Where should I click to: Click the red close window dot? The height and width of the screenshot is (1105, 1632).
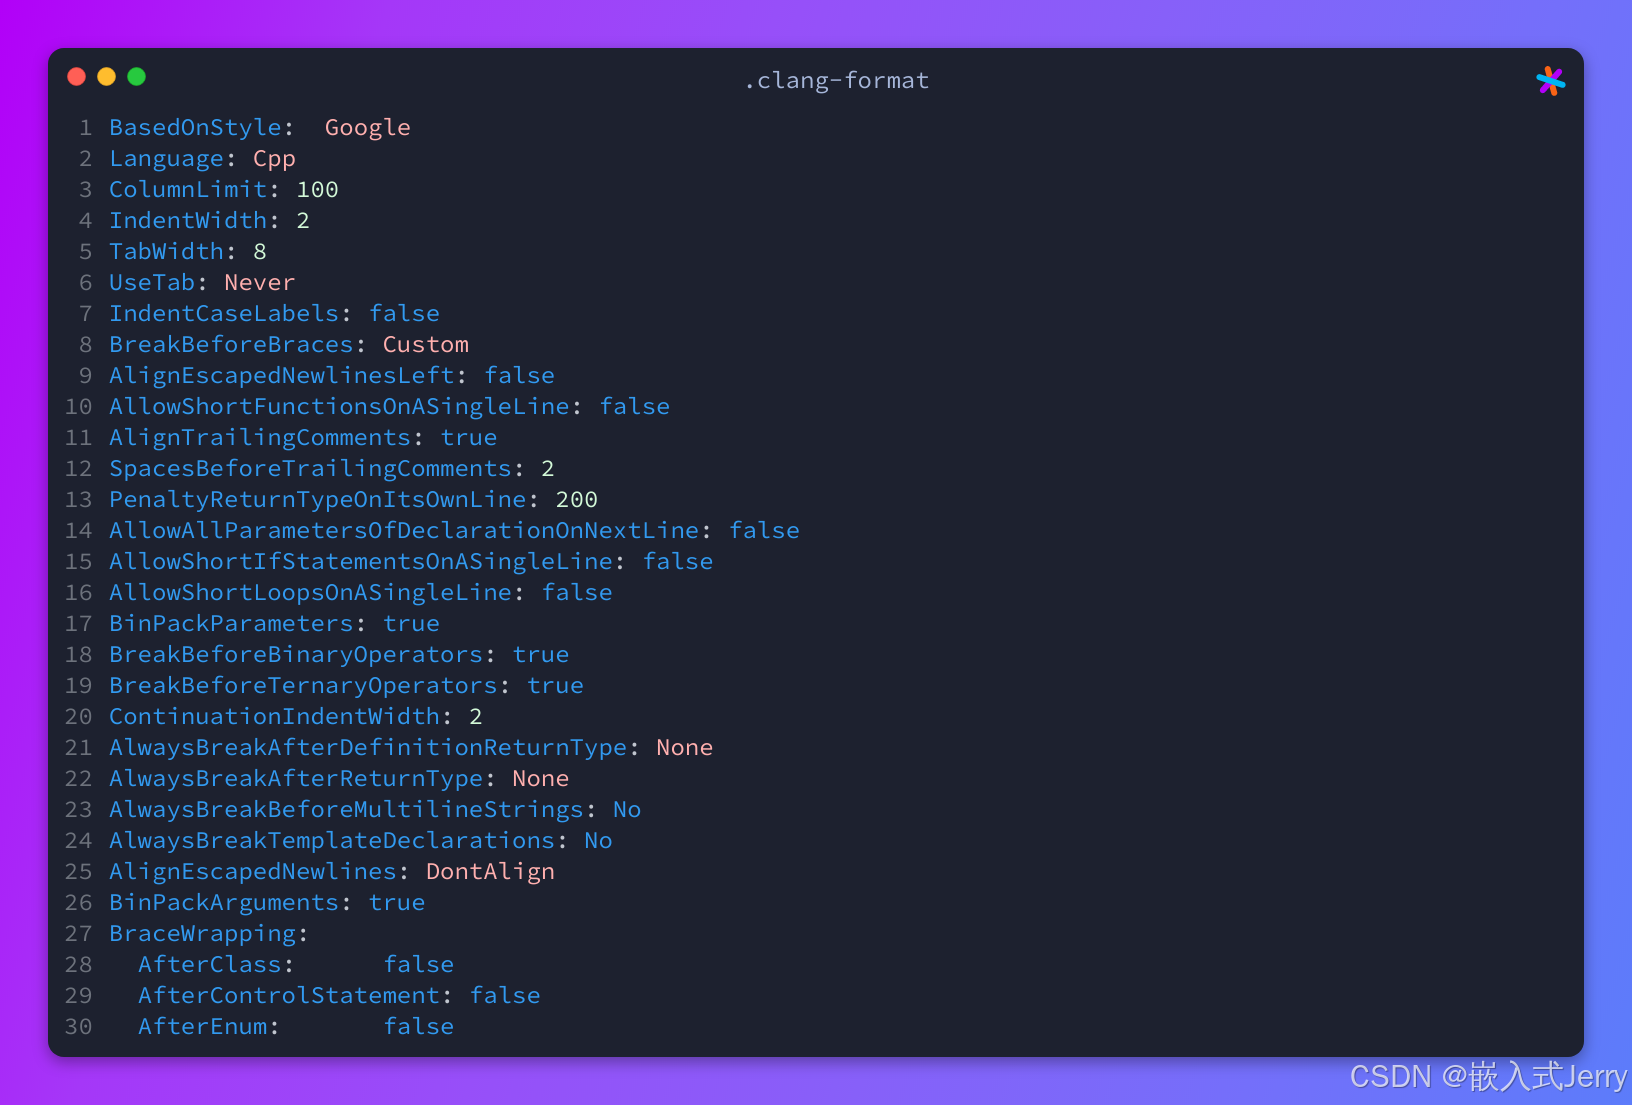76,76
